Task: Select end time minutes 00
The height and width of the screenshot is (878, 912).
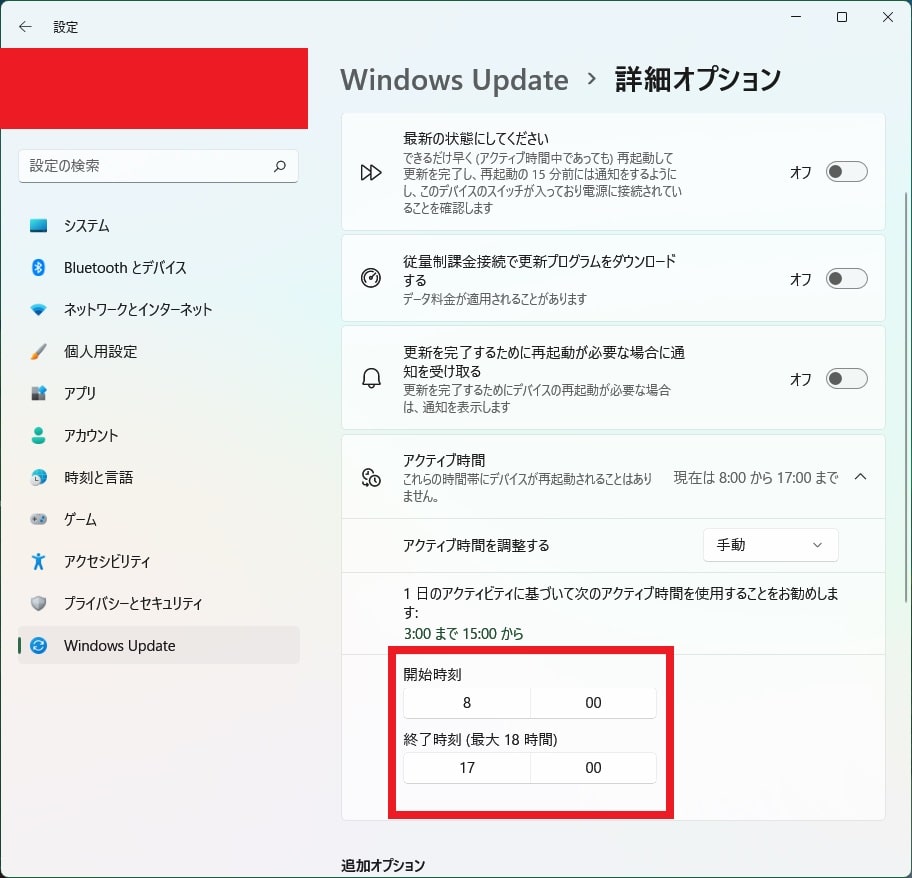Action: (x=593, y=768)
